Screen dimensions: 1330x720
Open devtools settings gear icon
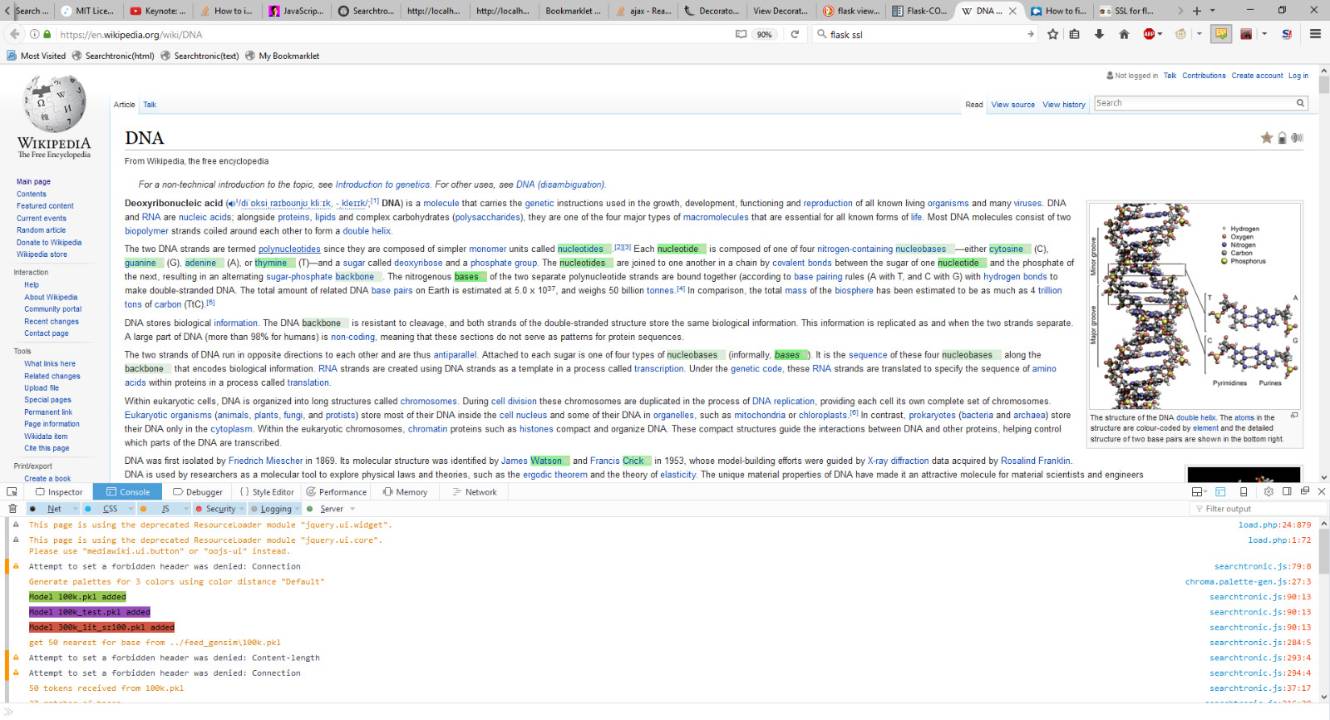point(1268,492)
